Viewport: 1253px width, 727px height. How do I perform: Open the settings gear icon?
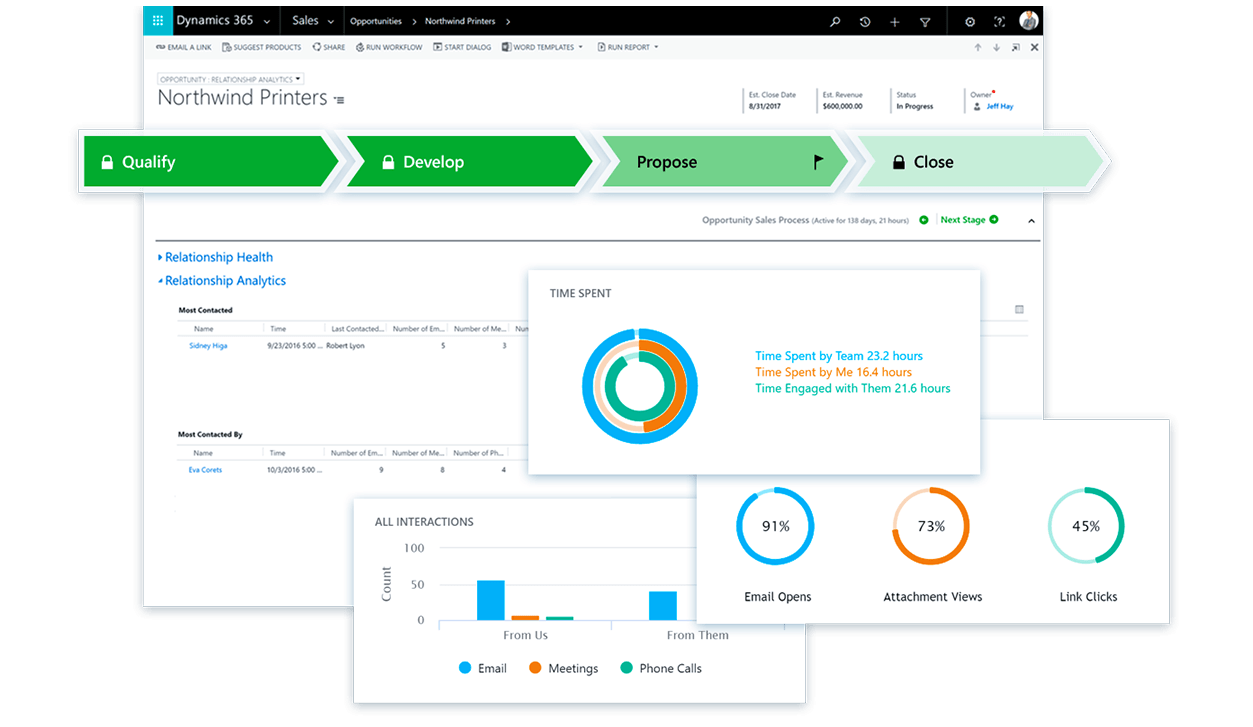pyautogui.click(x=970, y=22)
